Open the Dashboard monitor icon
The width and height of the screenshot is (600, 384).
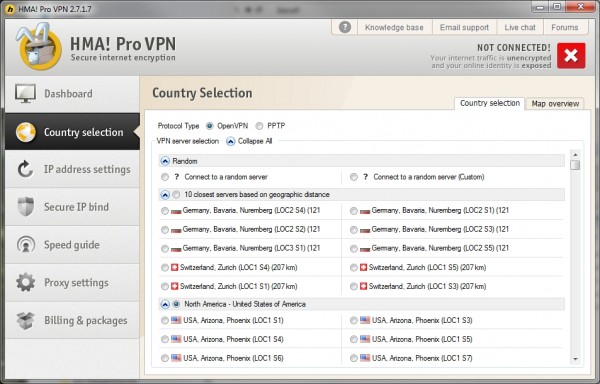25,94
